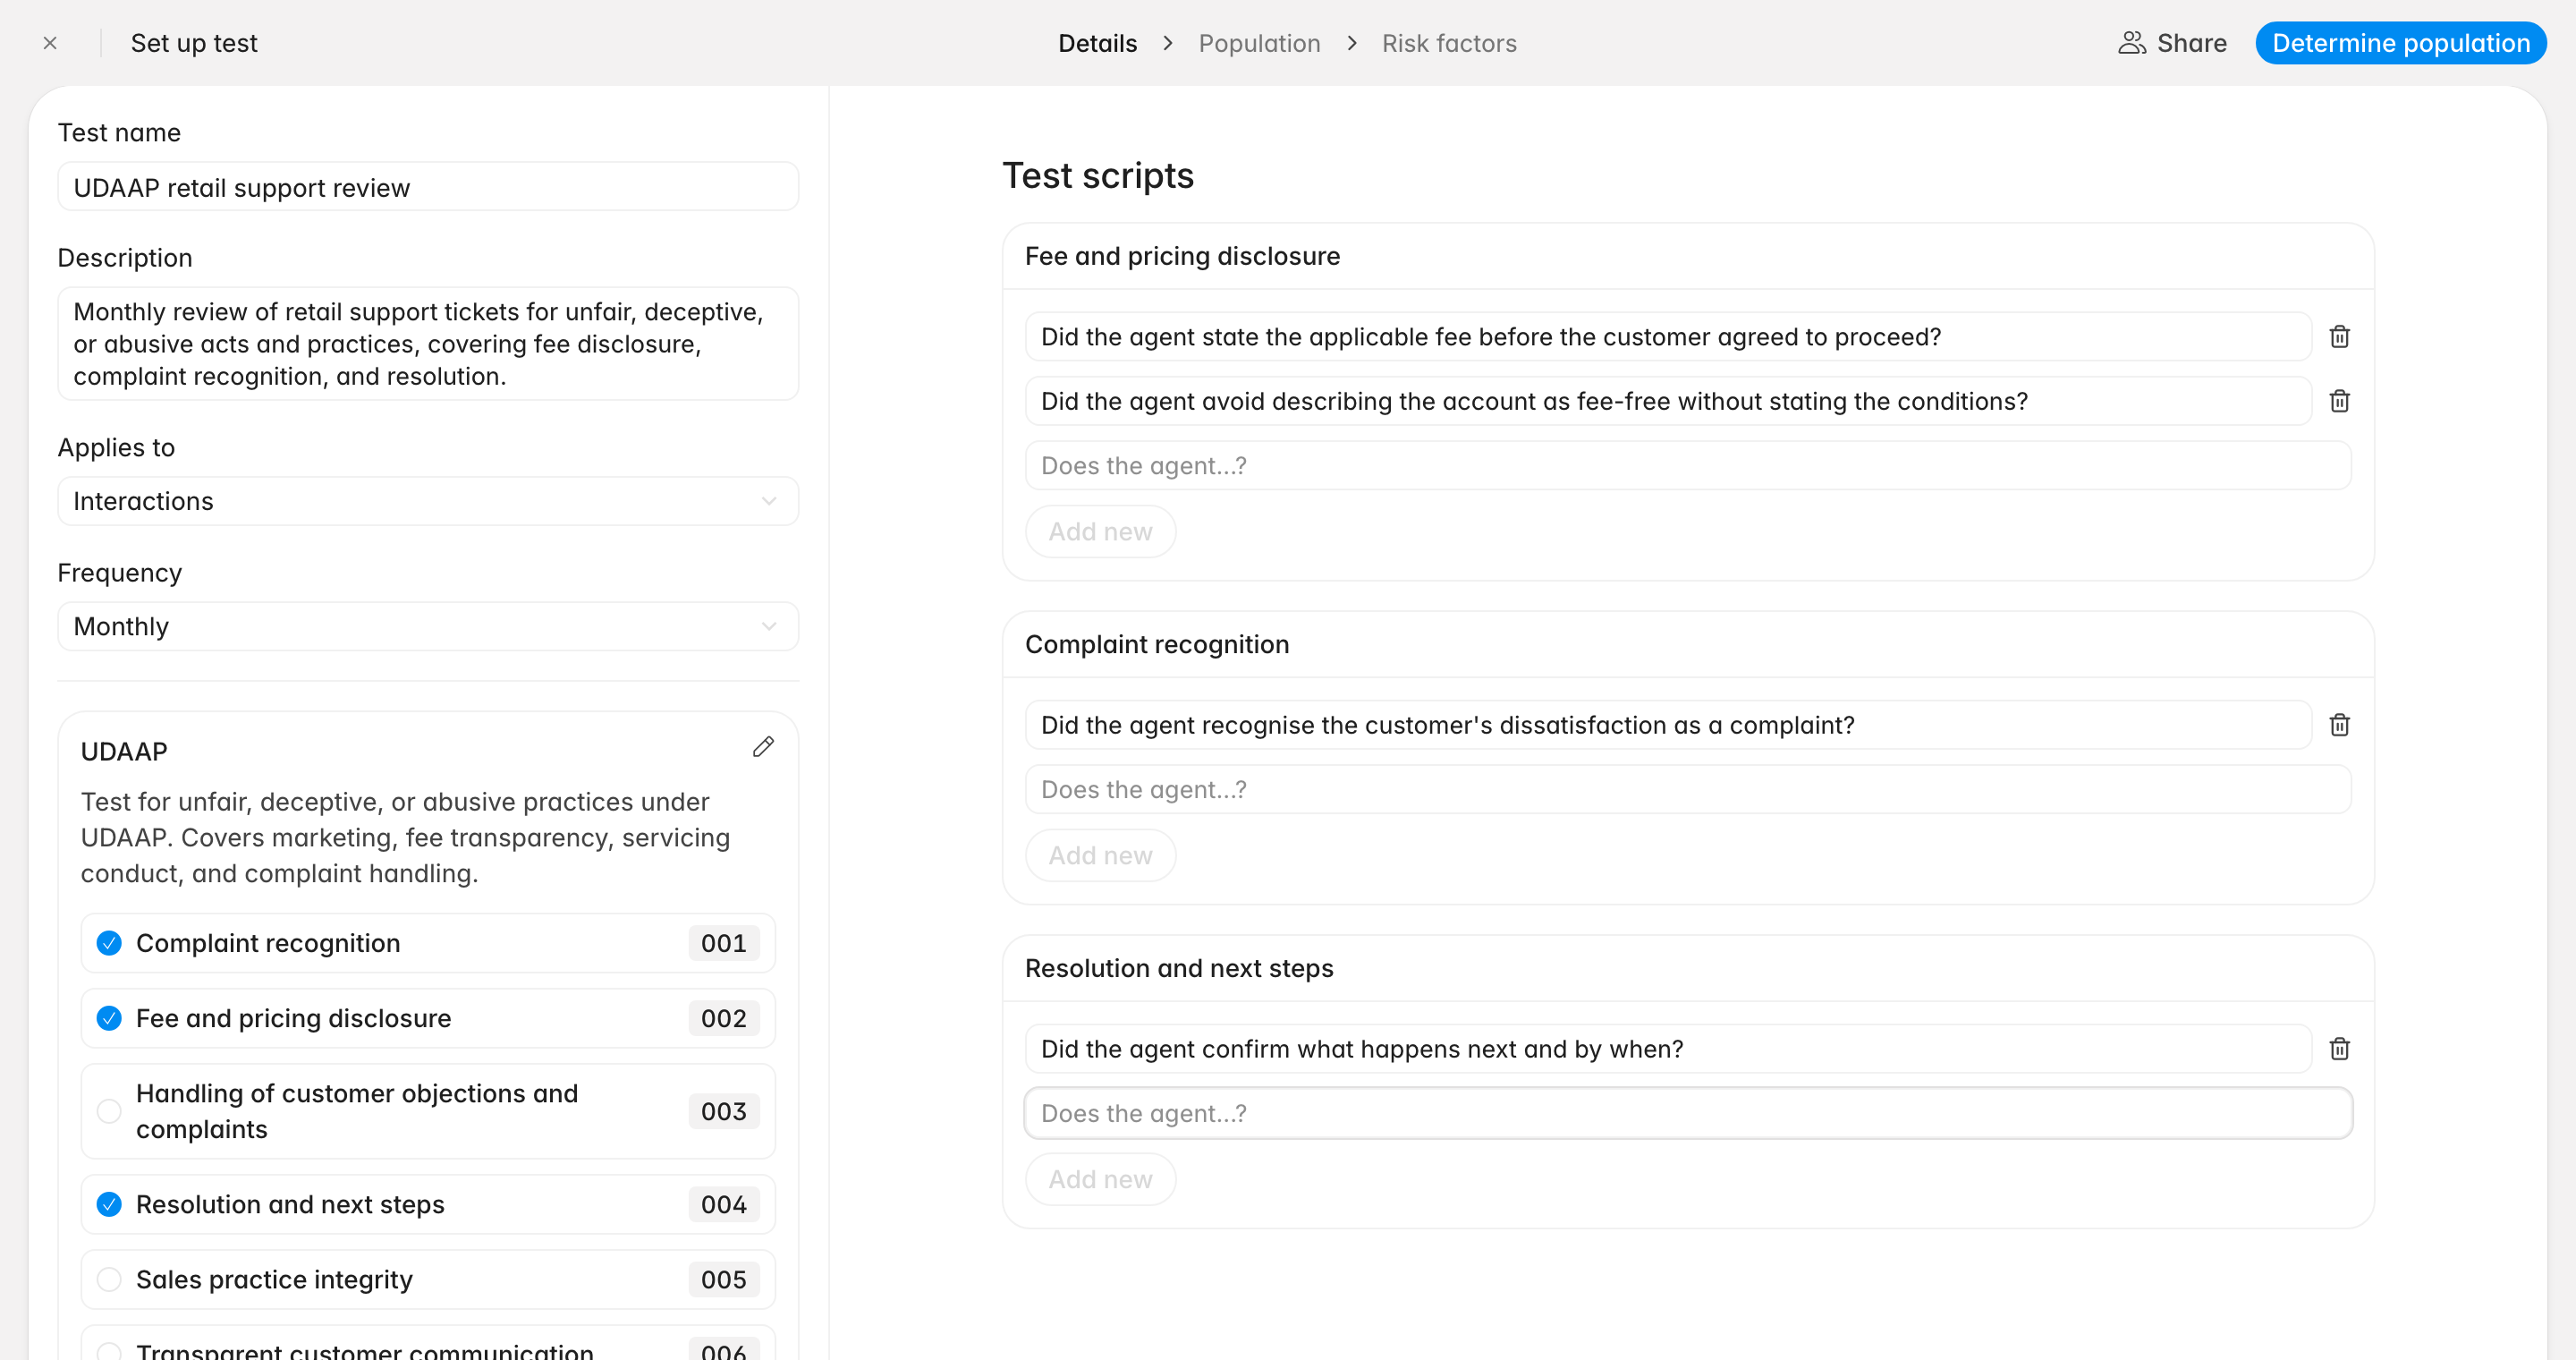Click the UDAAP section title
The width and height of the screenshot is (2576, 1360).
tap(124, 751)
